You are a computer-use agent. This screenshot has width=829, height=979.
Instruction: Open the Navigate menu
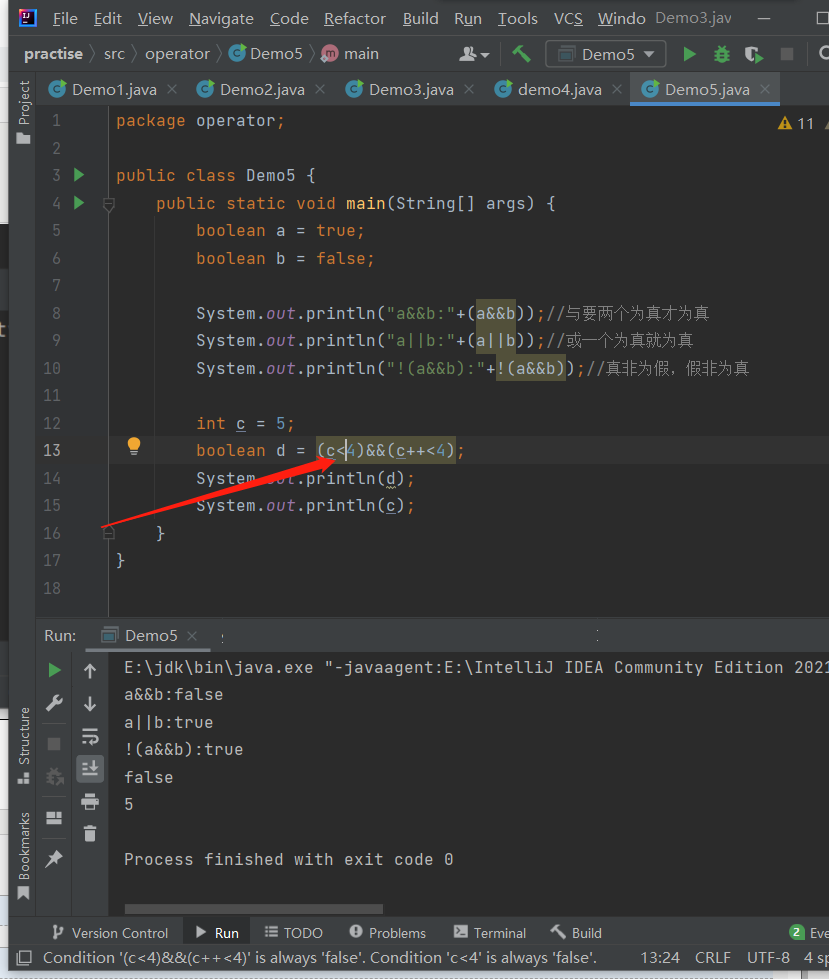pos(221,19)
